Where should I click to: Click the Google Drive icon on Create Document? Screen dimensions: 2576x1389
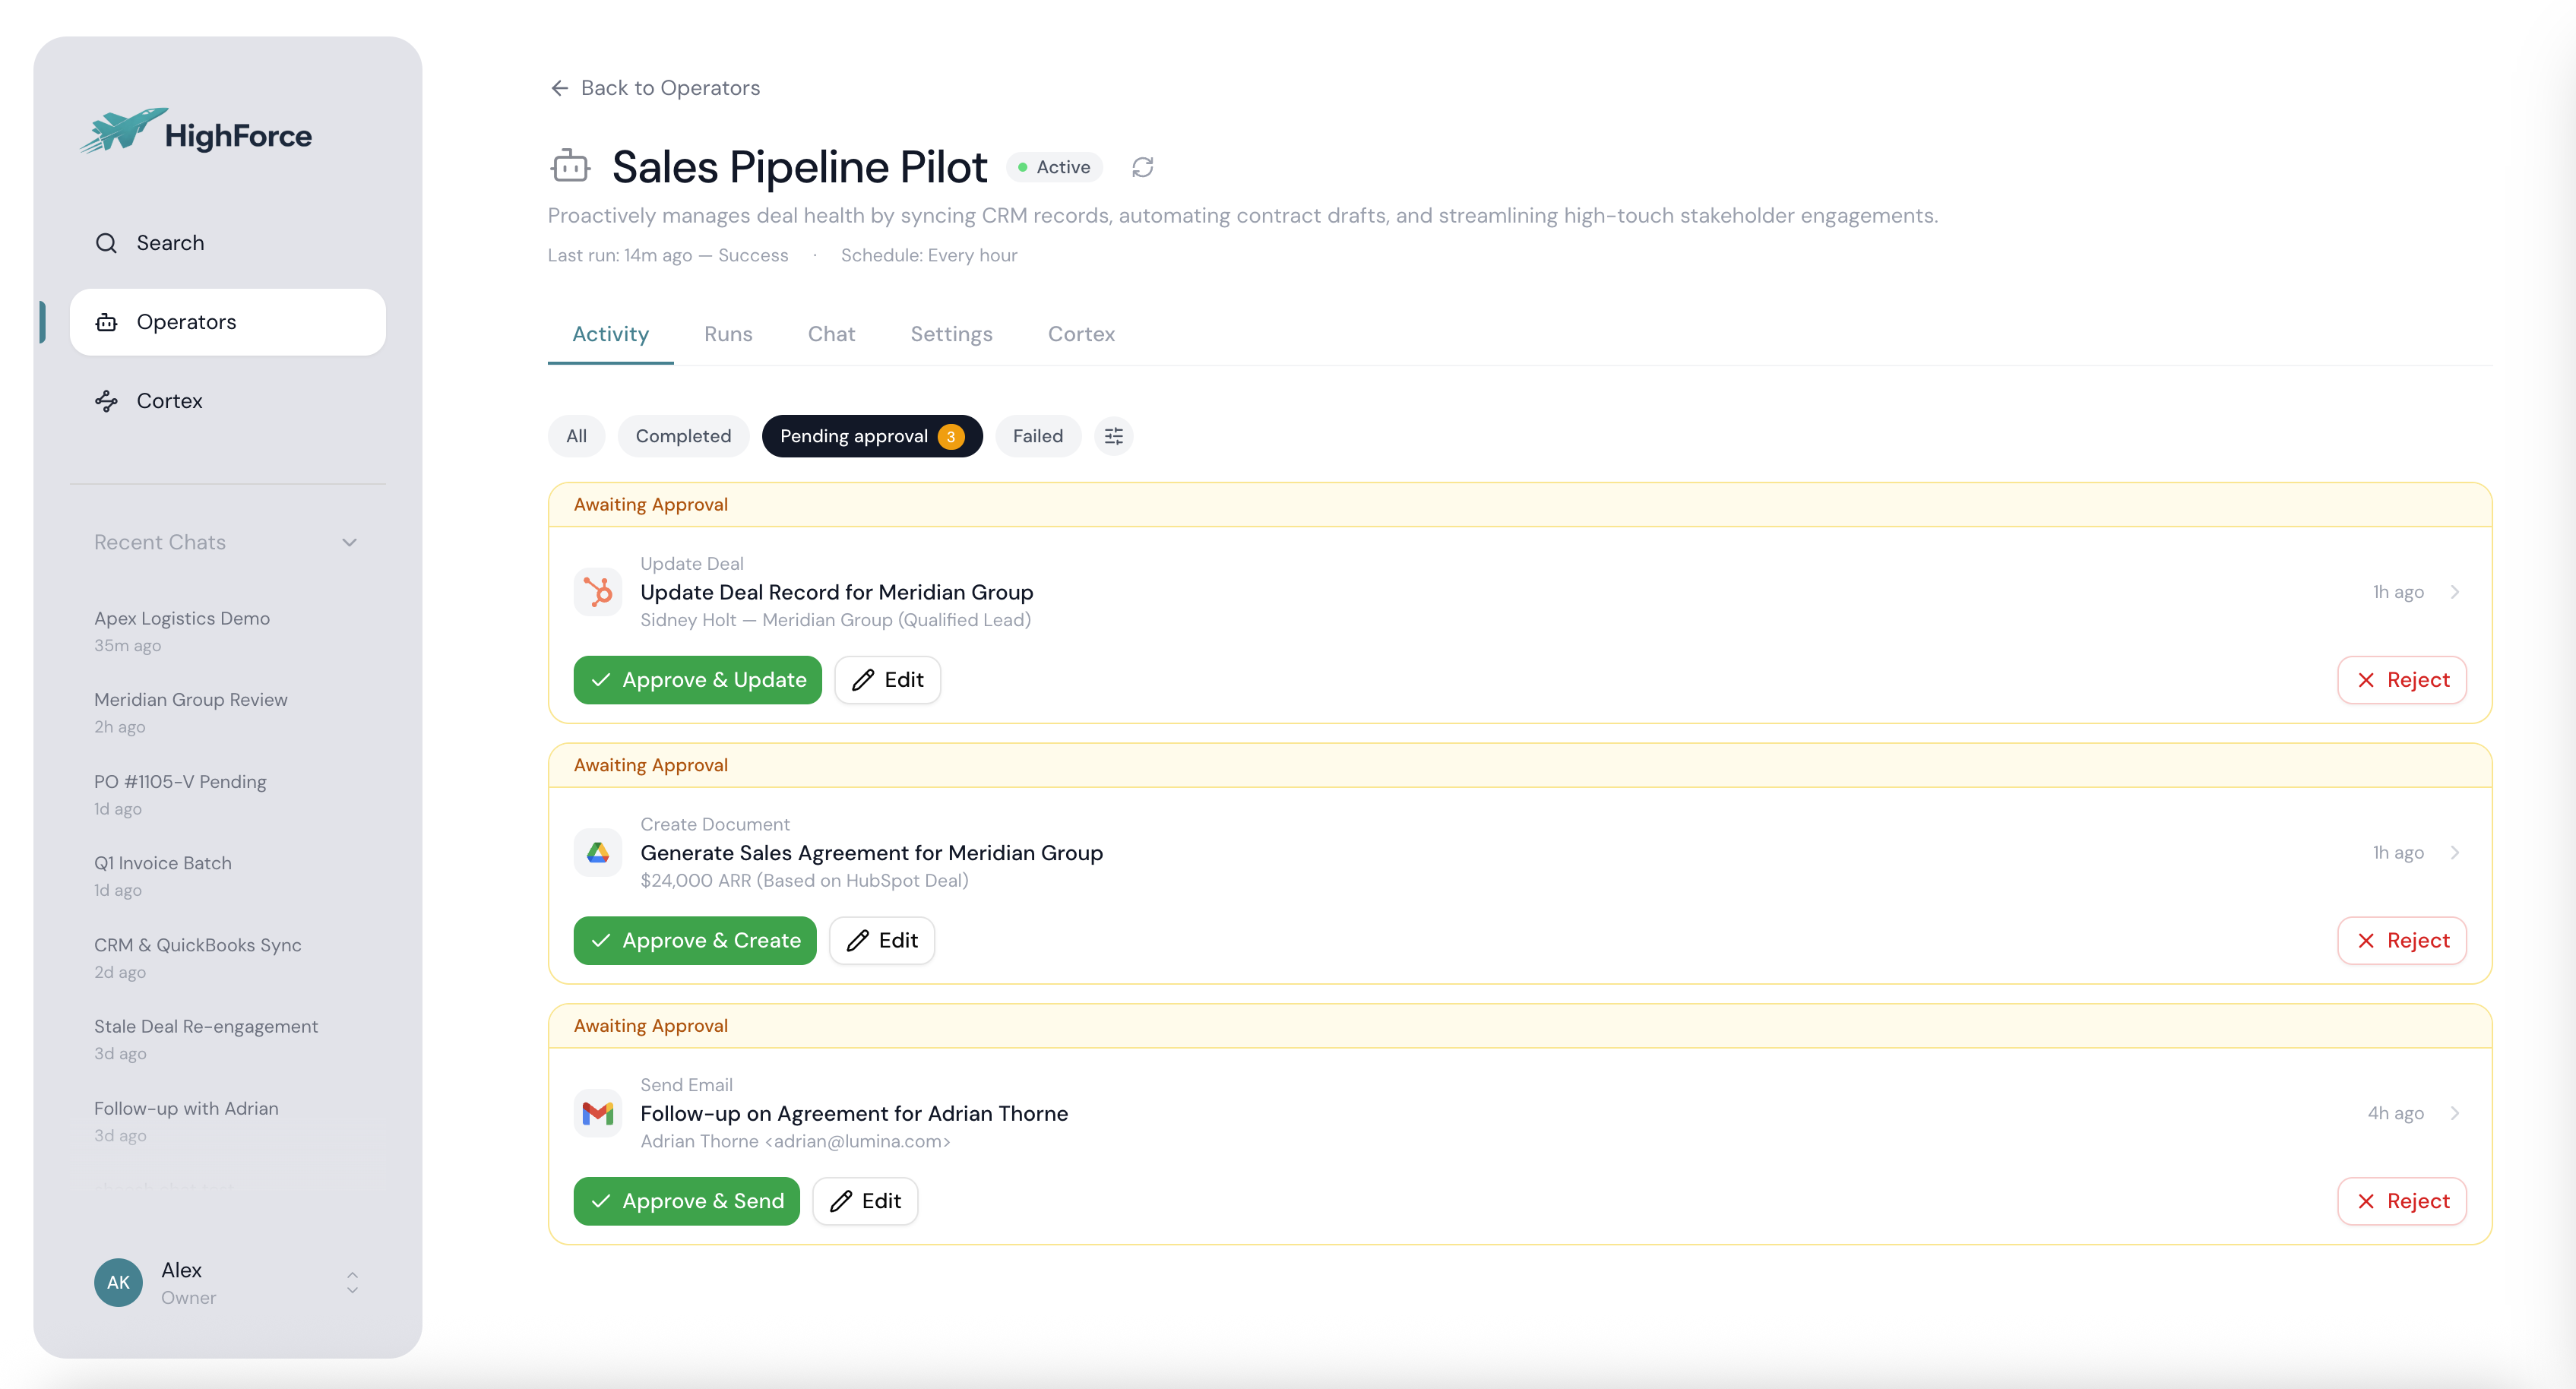598,853
